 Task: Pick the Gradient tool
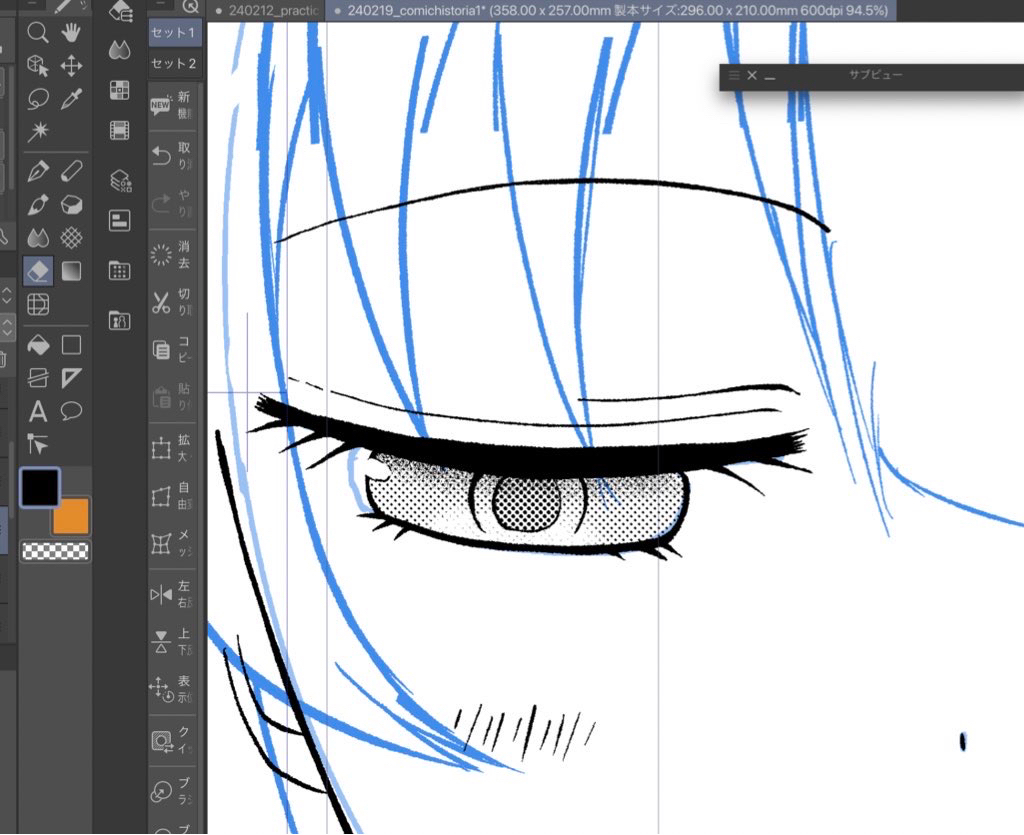(x=71, y=271)
